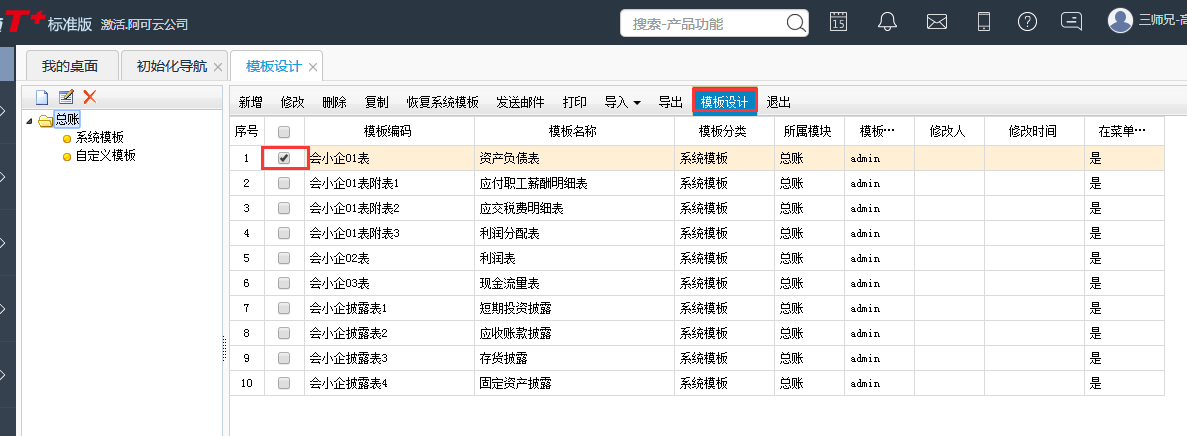Screen dimensions: 1187x436
Task: Check the 会小企披露表3 row checkbox
Action: coord(284,358)
